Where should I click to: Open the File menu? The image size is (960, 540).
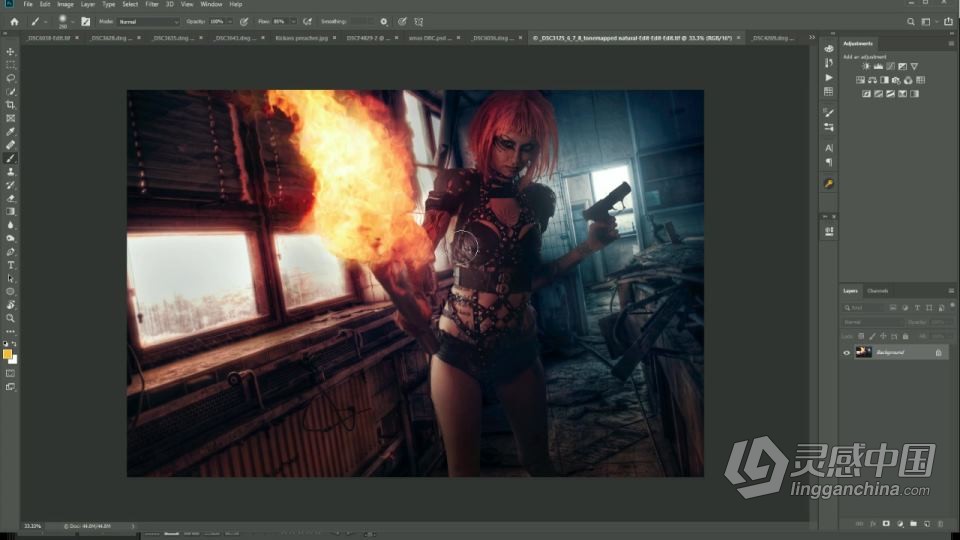(x=28, y=4)
